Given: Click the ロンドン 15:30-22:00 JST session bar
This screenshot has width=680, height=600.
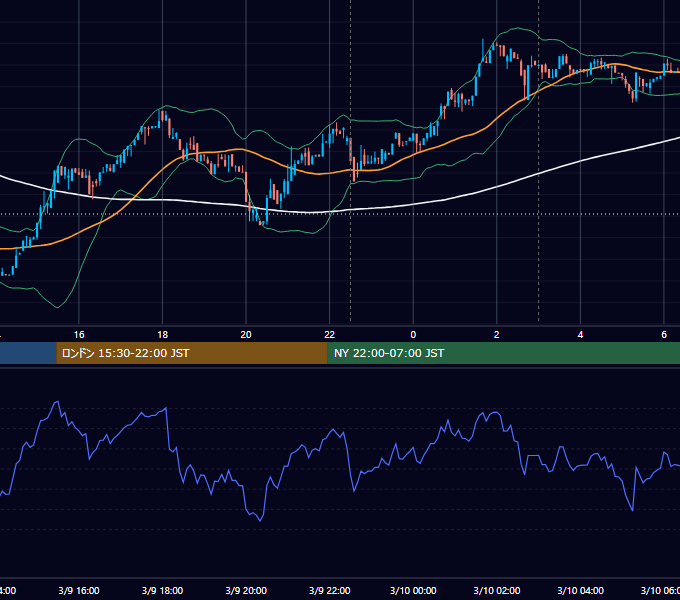Looking at the screenshot, I should point(192,353).
